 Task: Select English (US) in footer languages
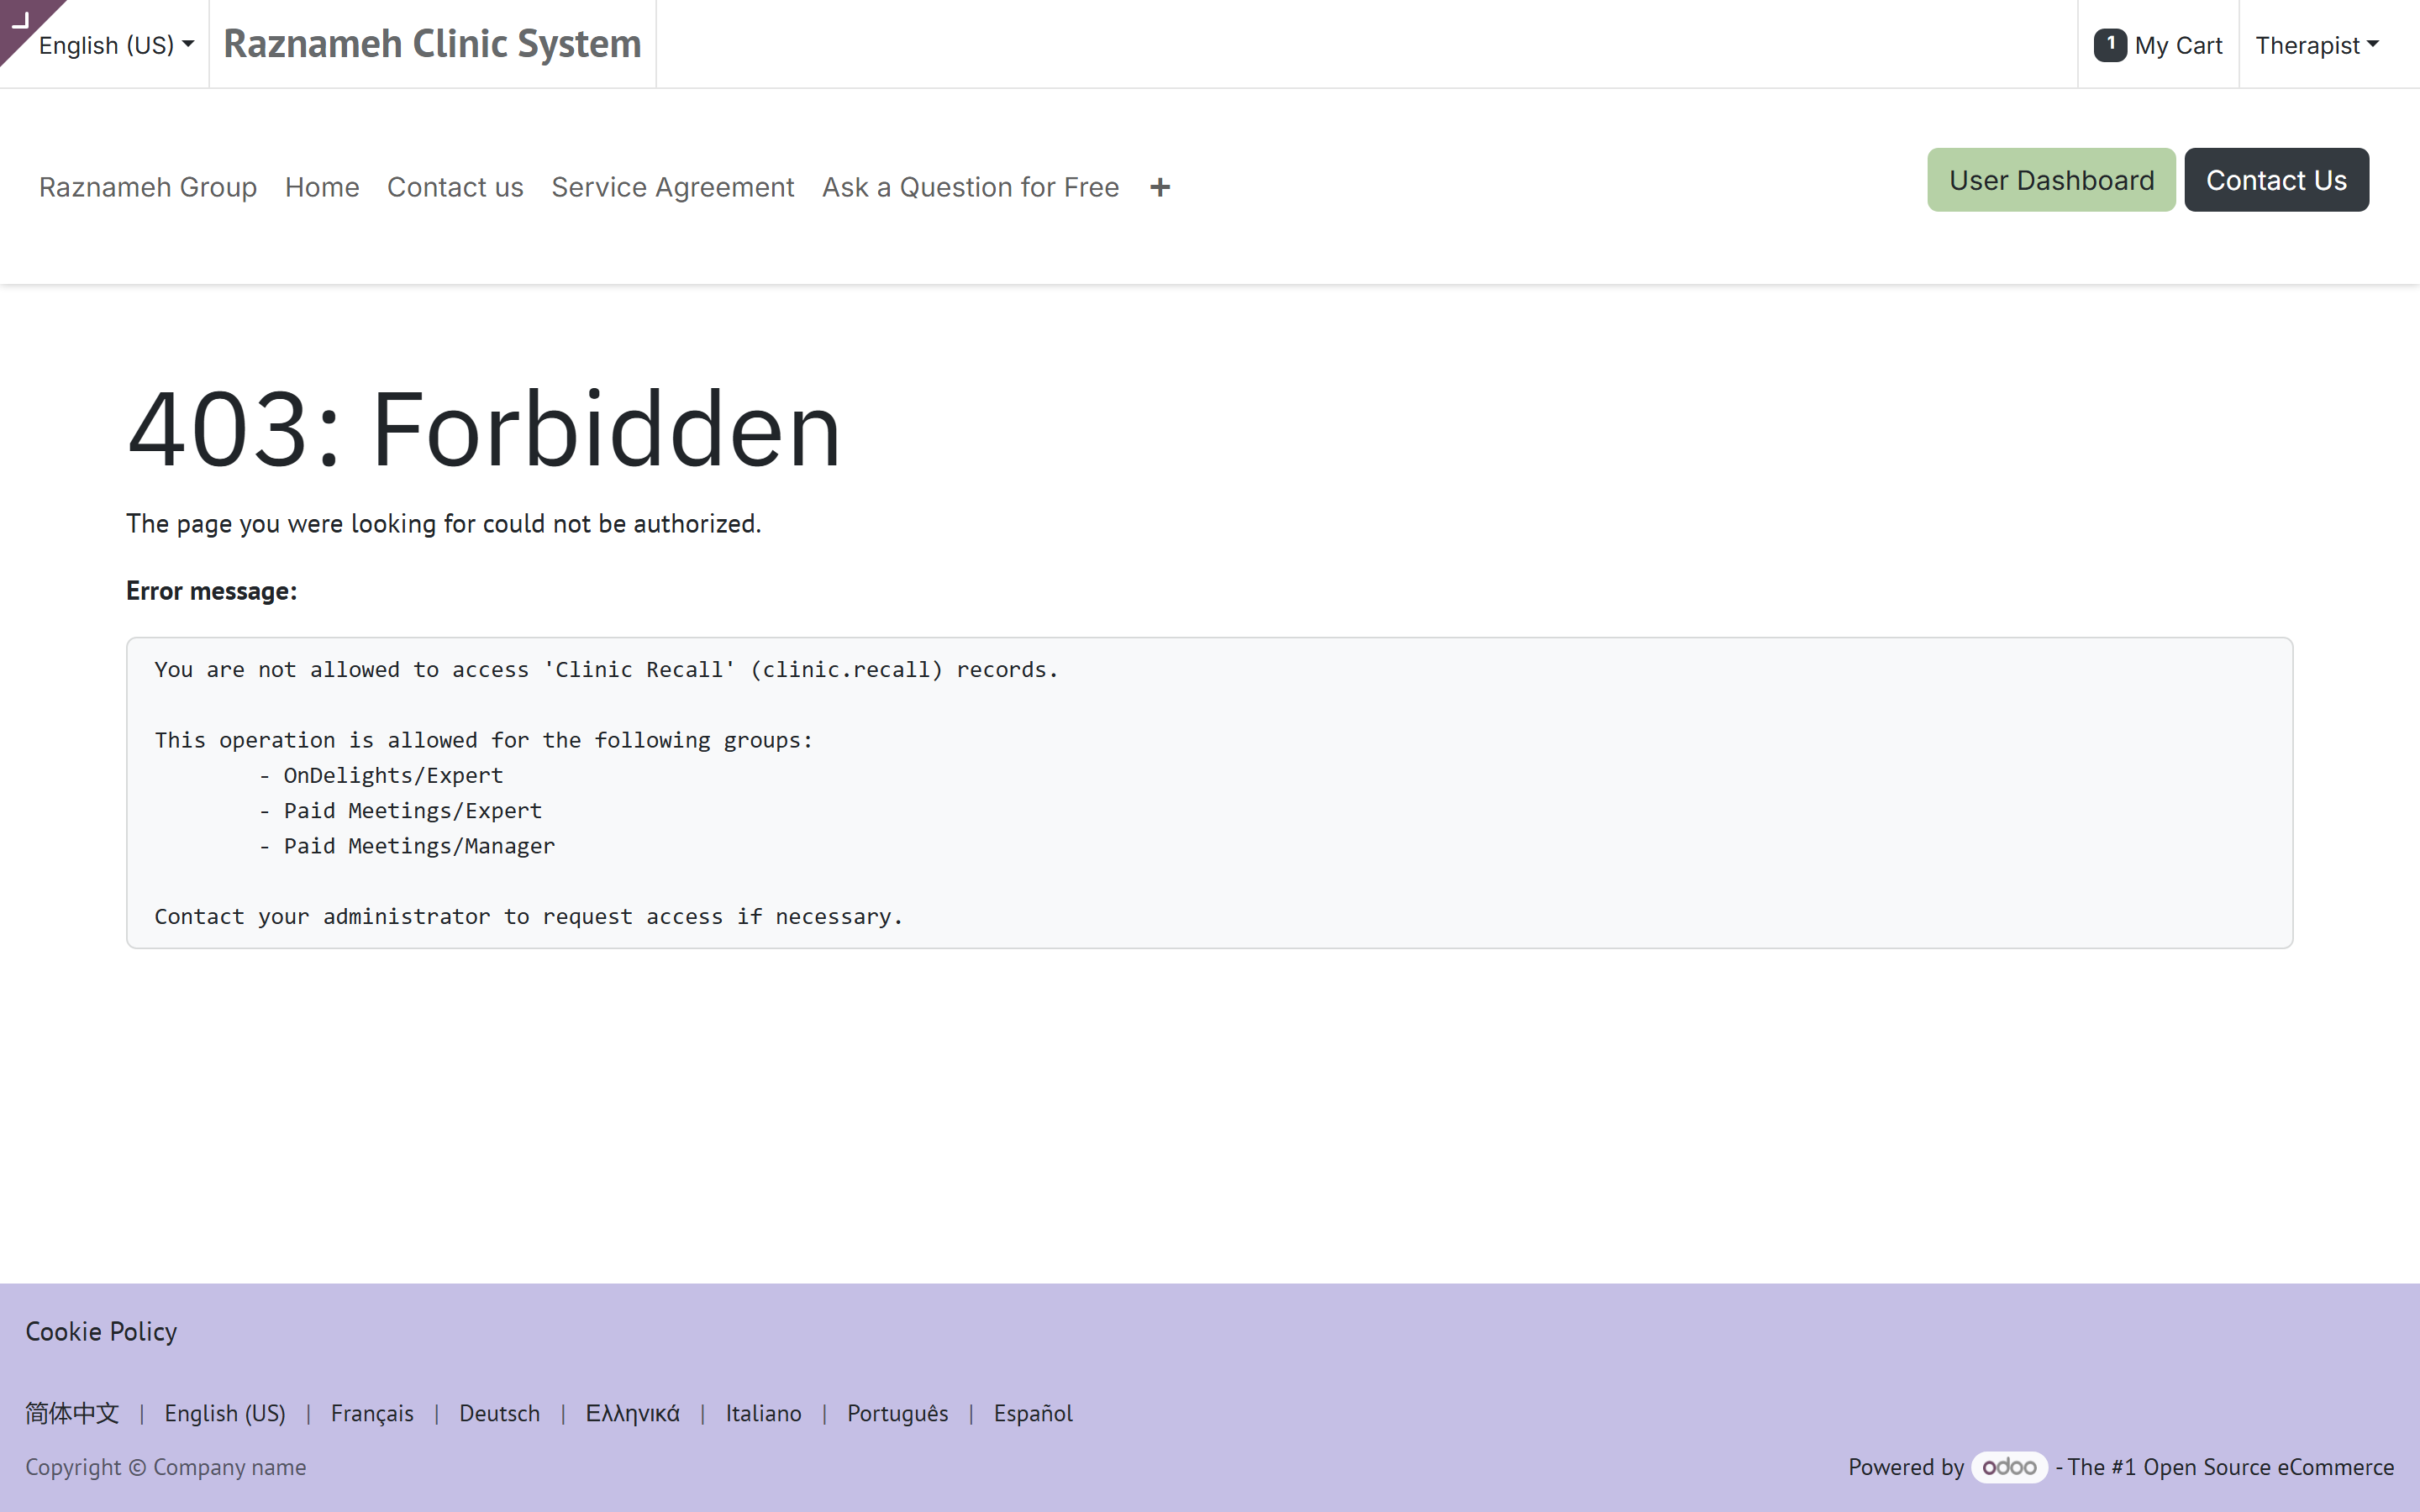coord(225,1413)
